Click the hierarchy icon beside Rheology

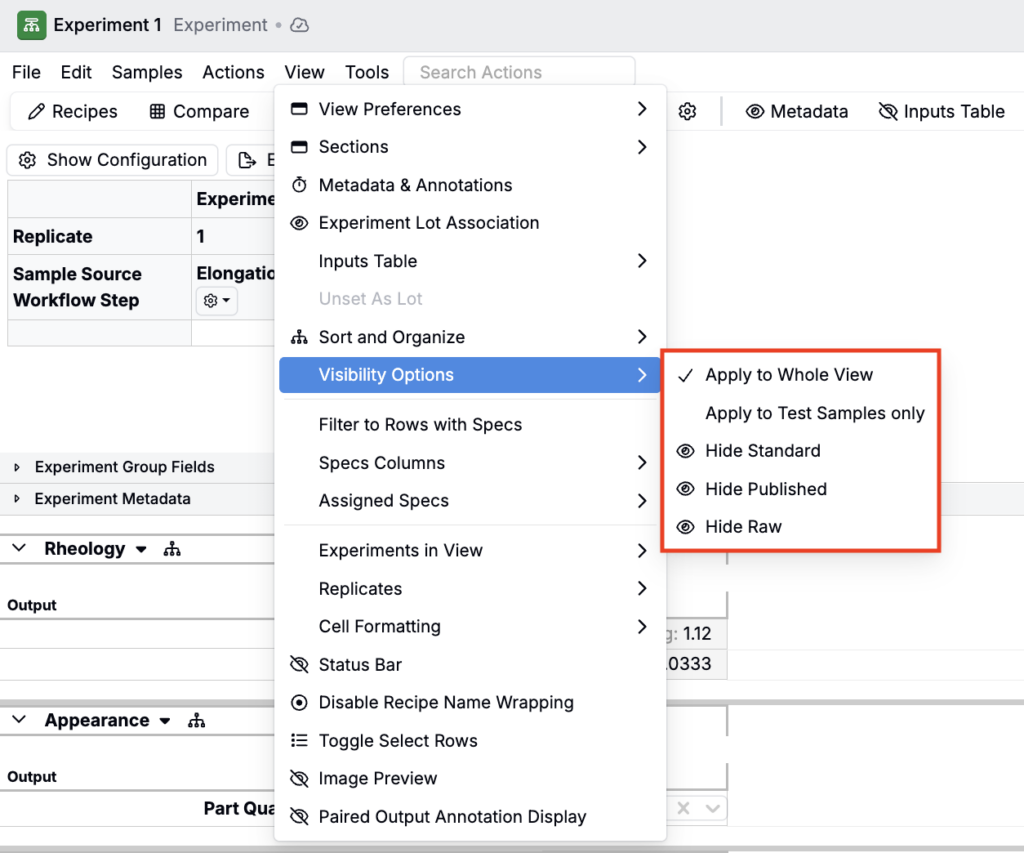tap(172, 549)
